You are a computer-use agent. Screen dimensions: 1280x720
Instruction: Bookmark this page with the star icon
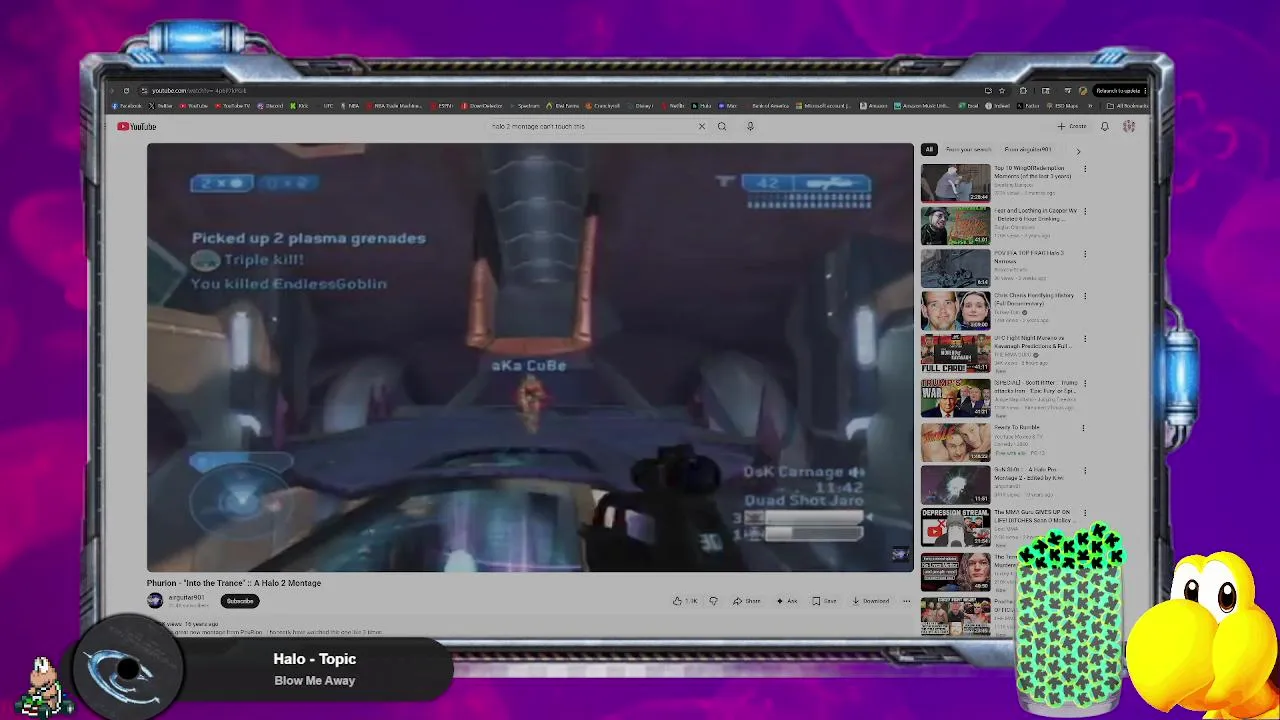(1002, 91)
